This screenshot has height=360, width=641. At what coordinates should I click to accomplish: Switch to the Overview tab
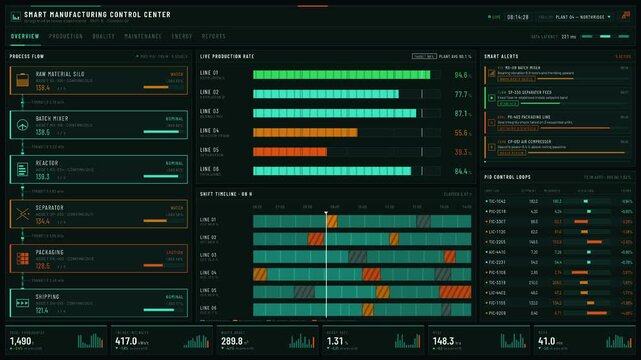pos(25,36)
